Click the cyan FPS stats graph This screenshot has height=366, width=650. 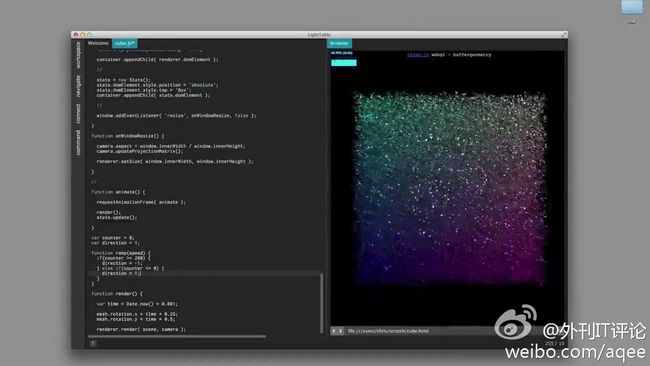[344, 63]
